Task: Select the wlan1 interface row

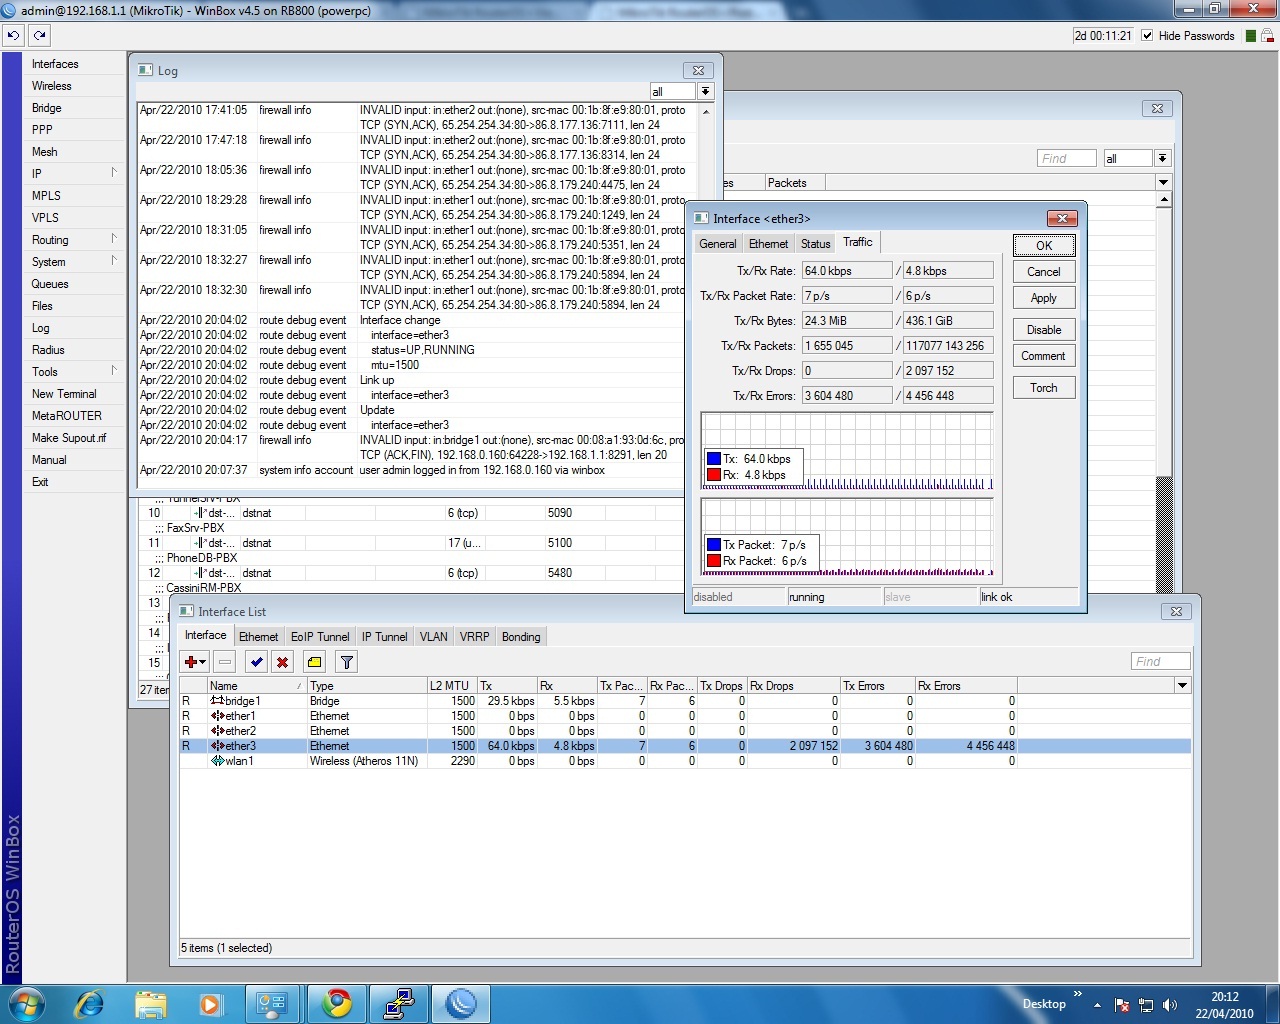Action: click(240, 761)
